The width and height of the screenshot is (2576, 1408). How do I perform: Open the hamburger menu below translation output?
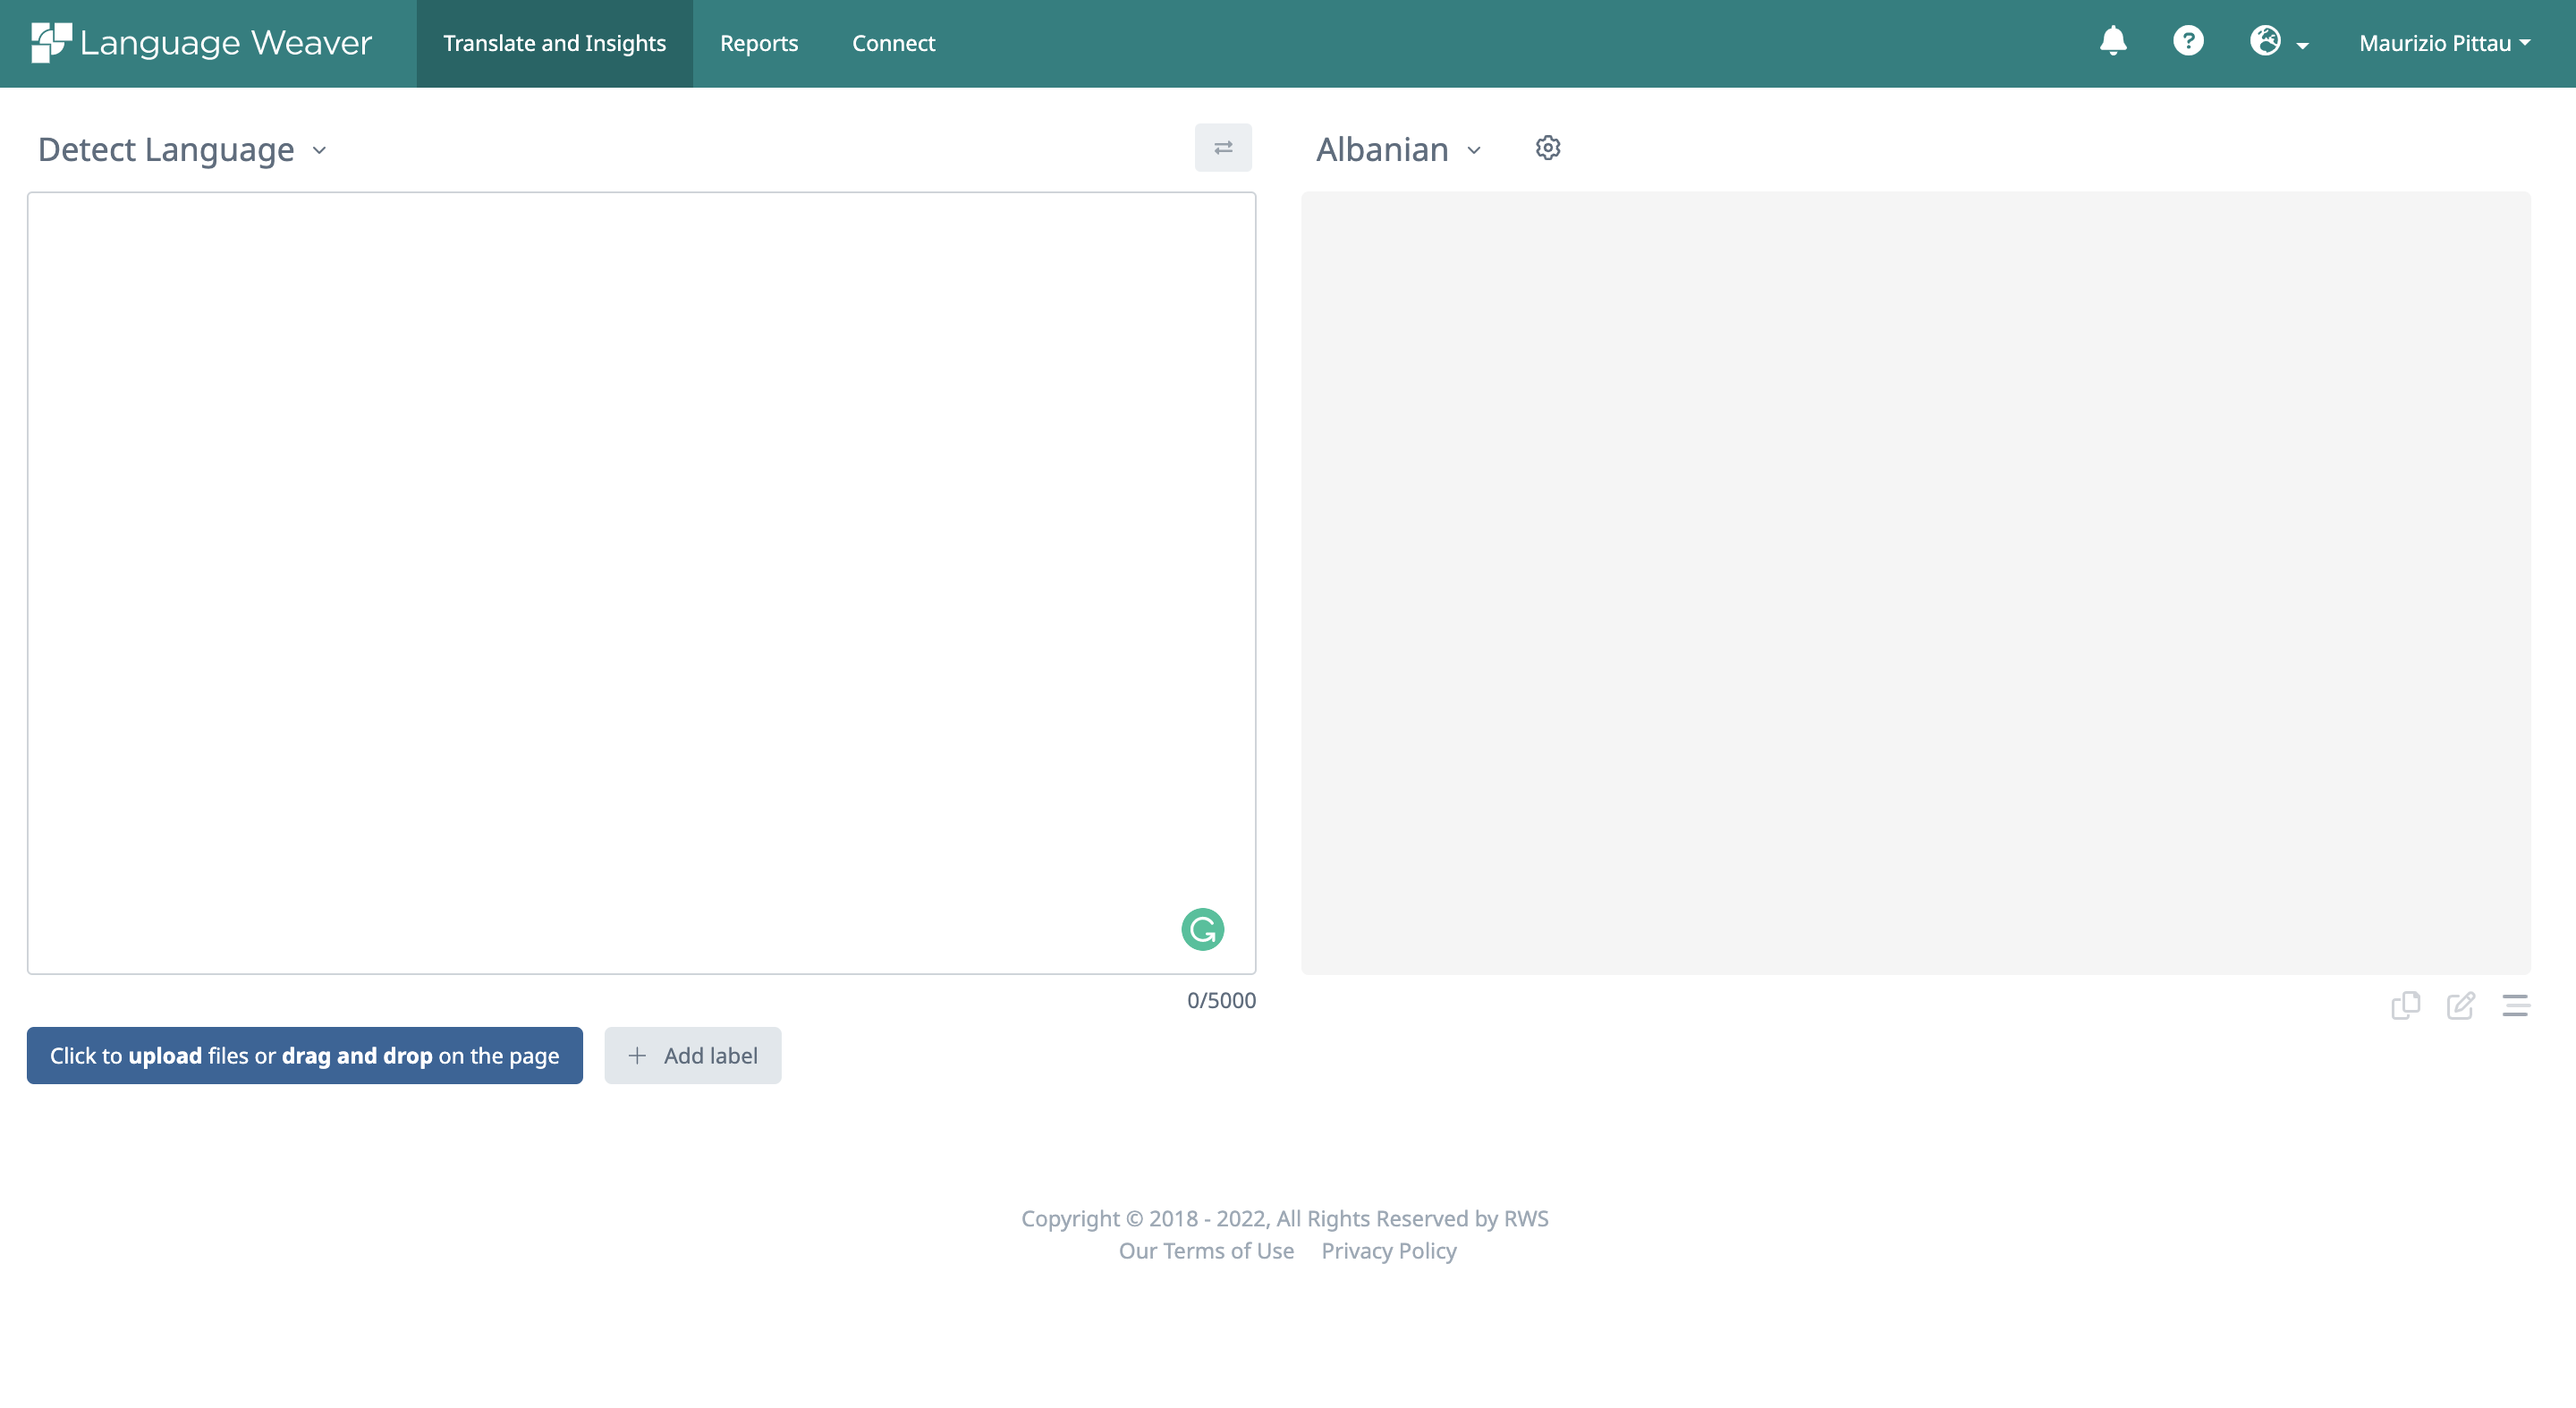(2514, 1005)
